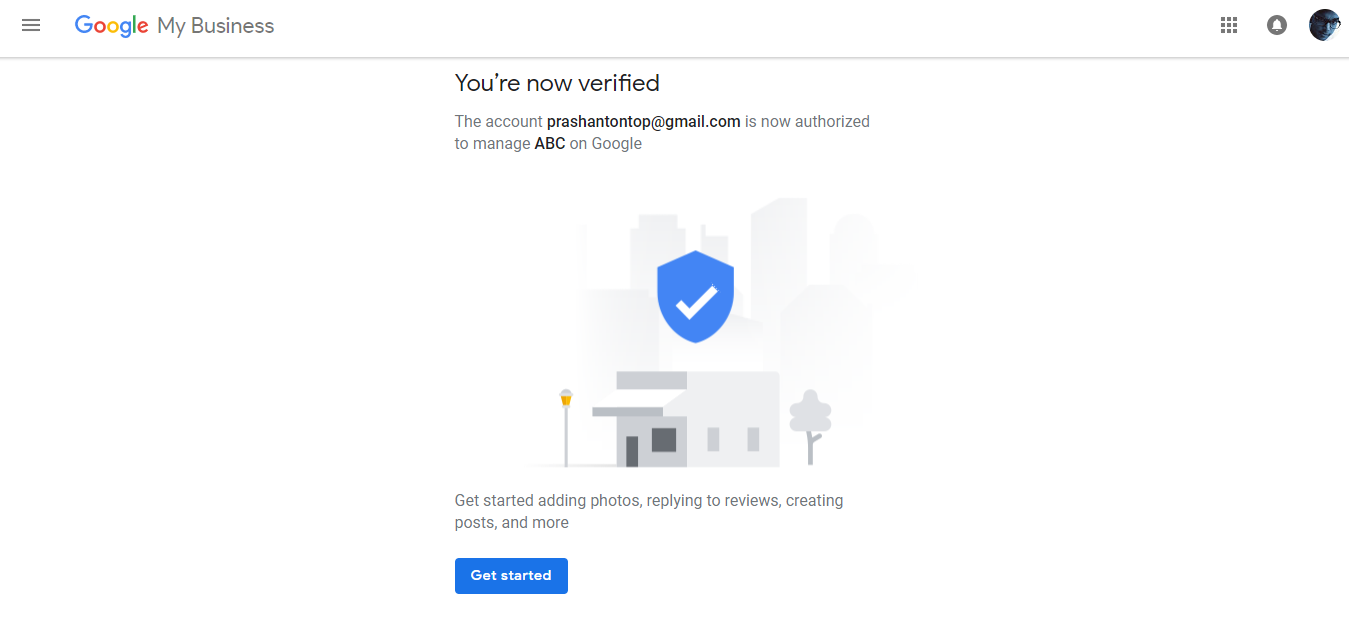Click the dark window on the storefront
This screenshot has width=1349, height=631.
(664, 440)
